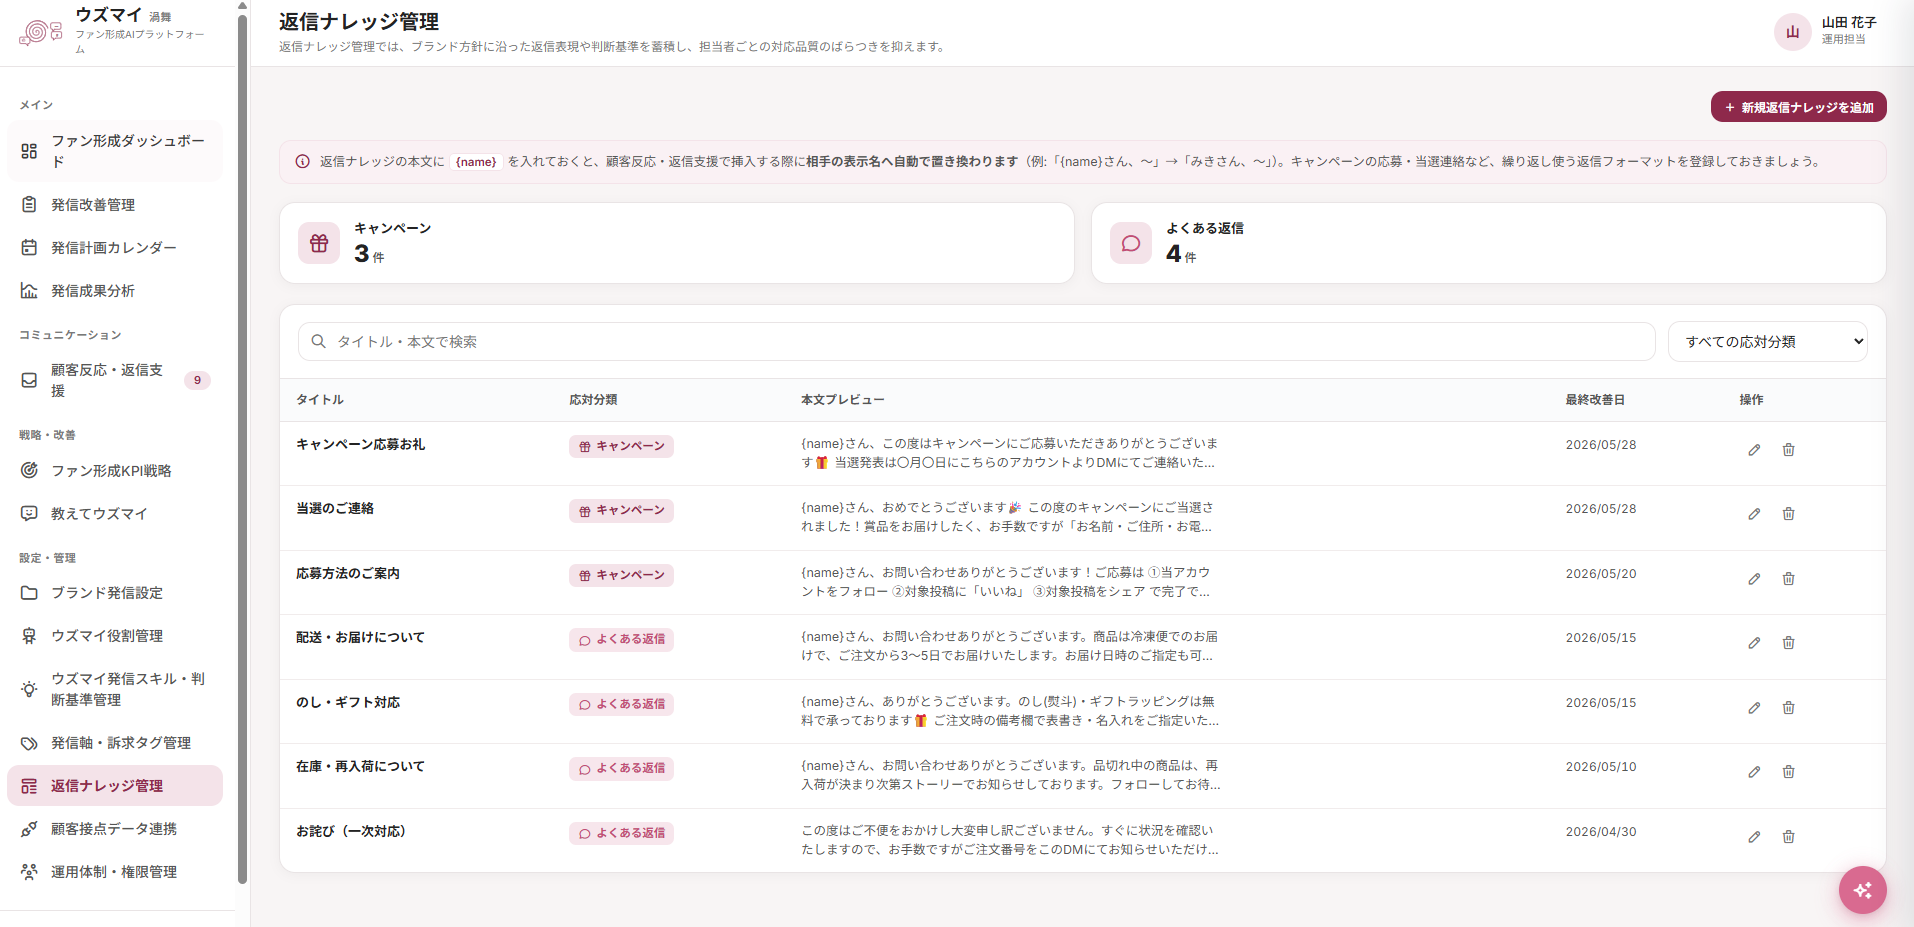Click the タイトル column header
The height and width of the screenshot is (927, 1914).
pos(320,400)
